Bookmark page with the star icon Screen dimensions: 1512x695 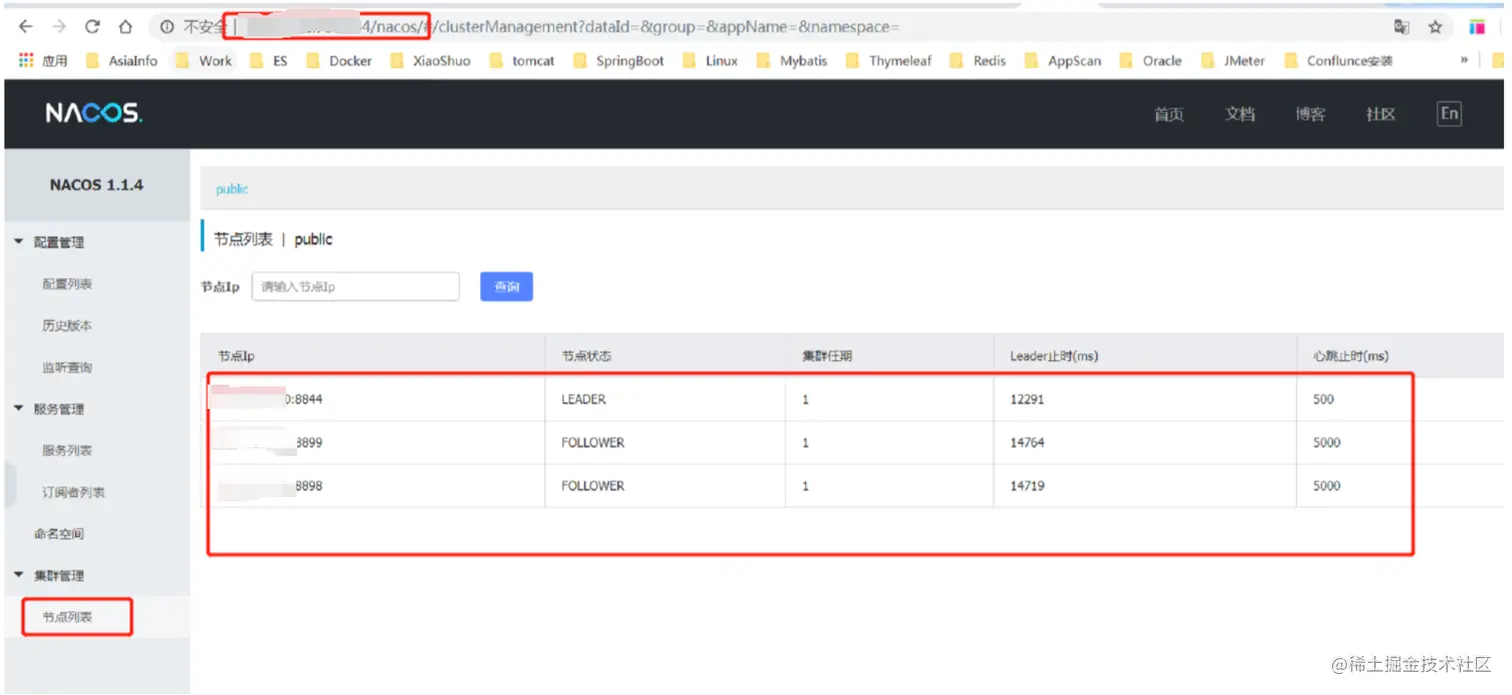pos(1435,27)
